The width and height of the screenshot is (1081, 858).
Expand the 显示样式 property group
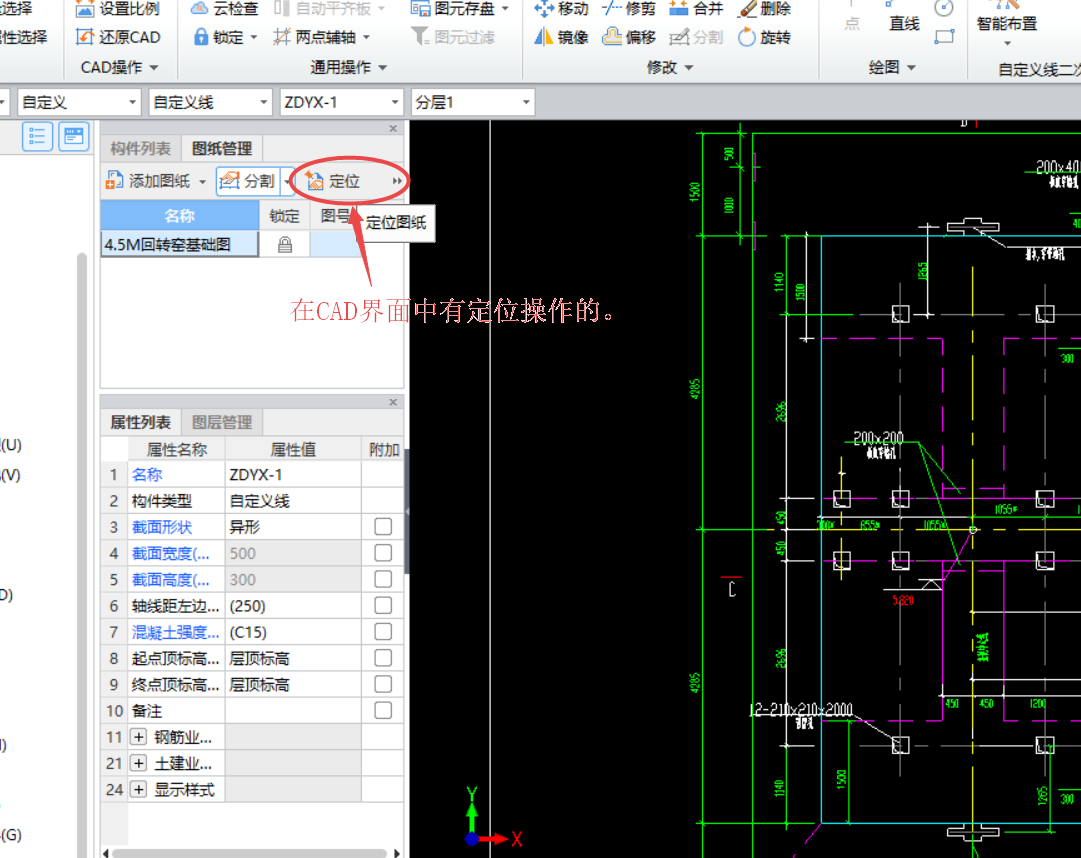click(x=139, y=790)
